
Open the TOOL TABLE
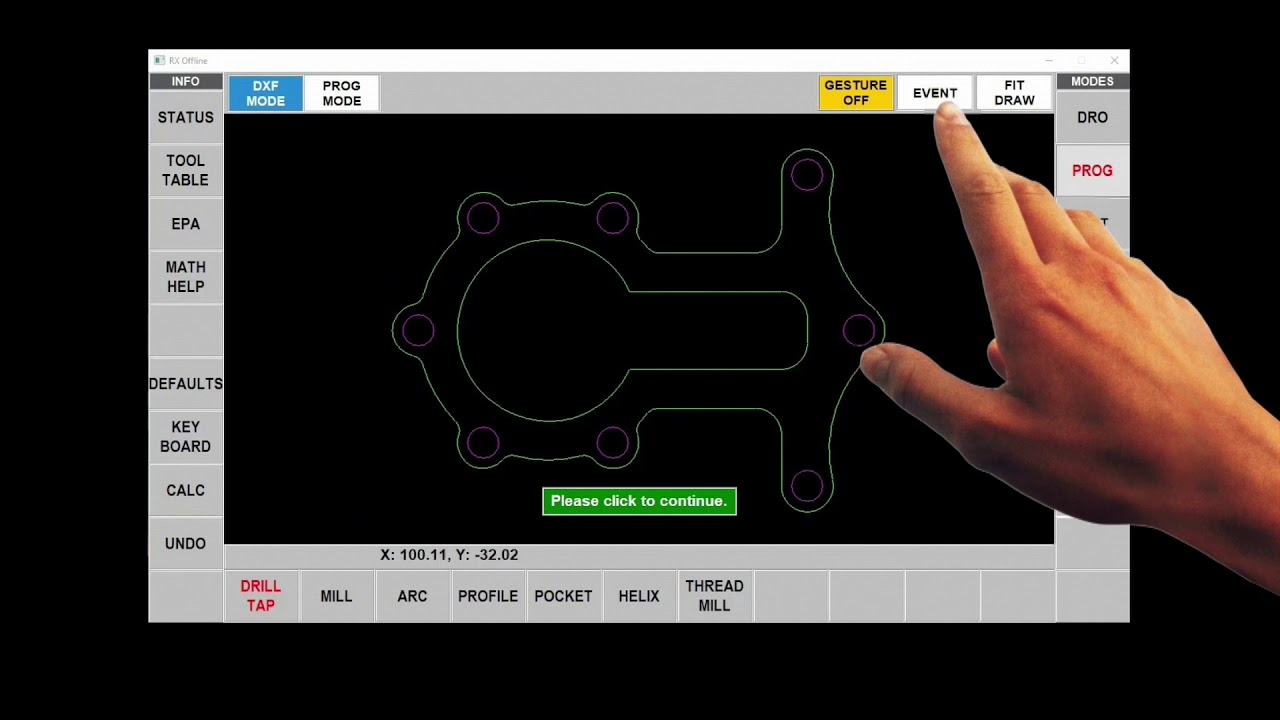pos(186,170)
